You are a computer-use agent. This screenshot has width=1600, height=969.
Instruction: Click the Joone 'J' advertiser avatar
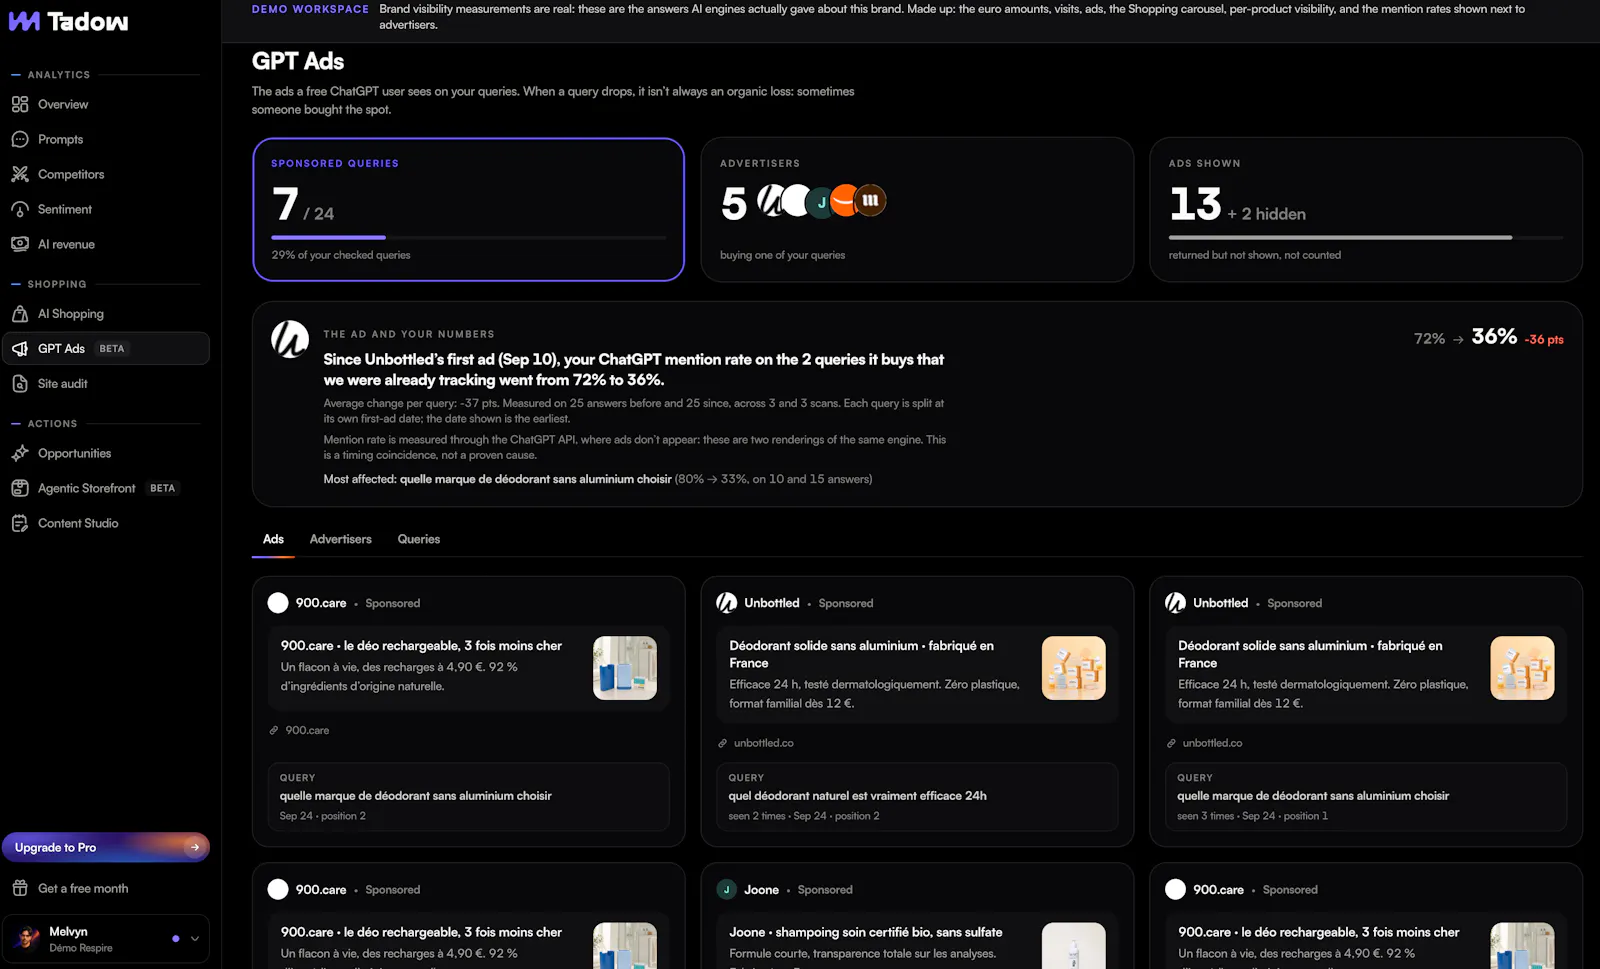click(x=821, y=202)
